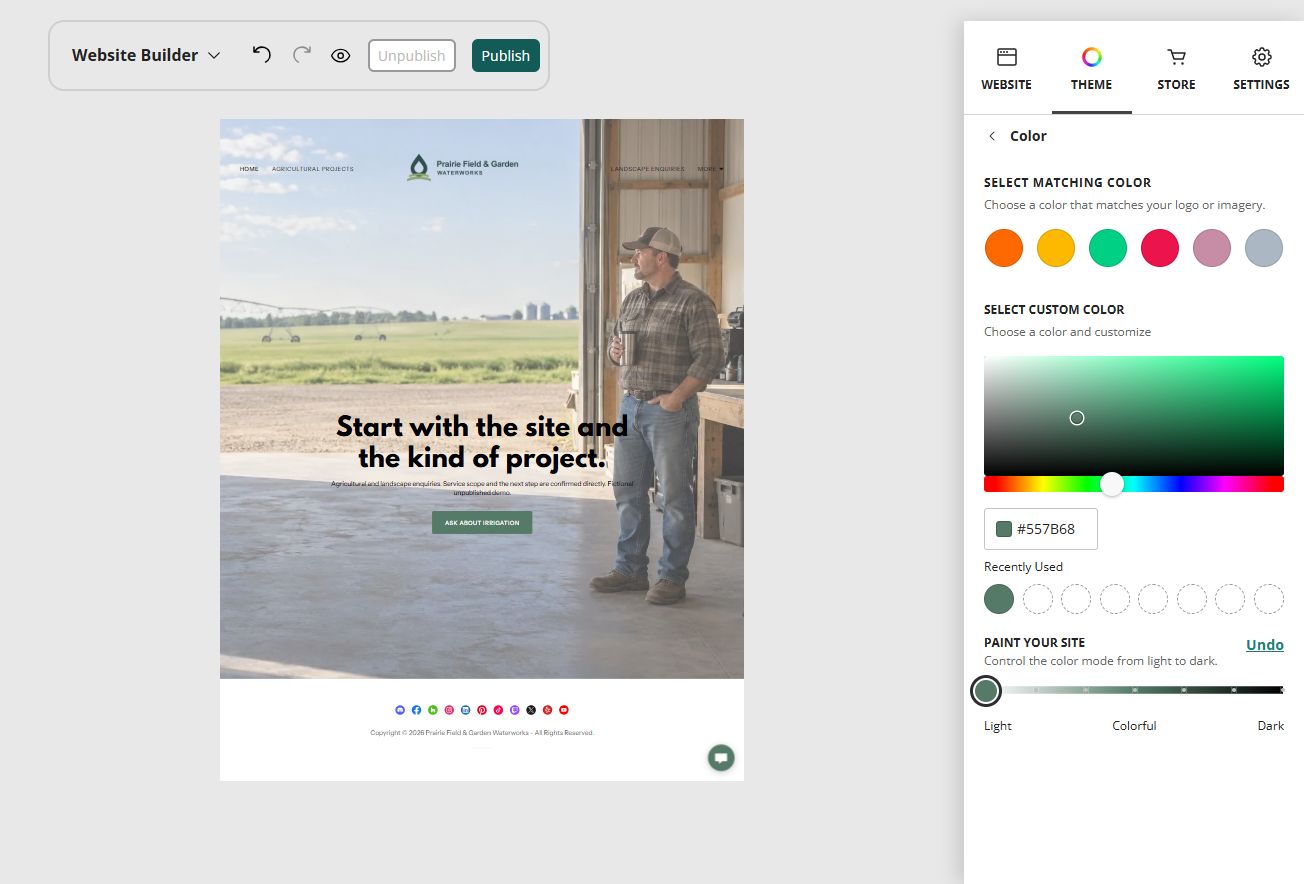Click the copyright text in the footer

(x=482, y=733)
